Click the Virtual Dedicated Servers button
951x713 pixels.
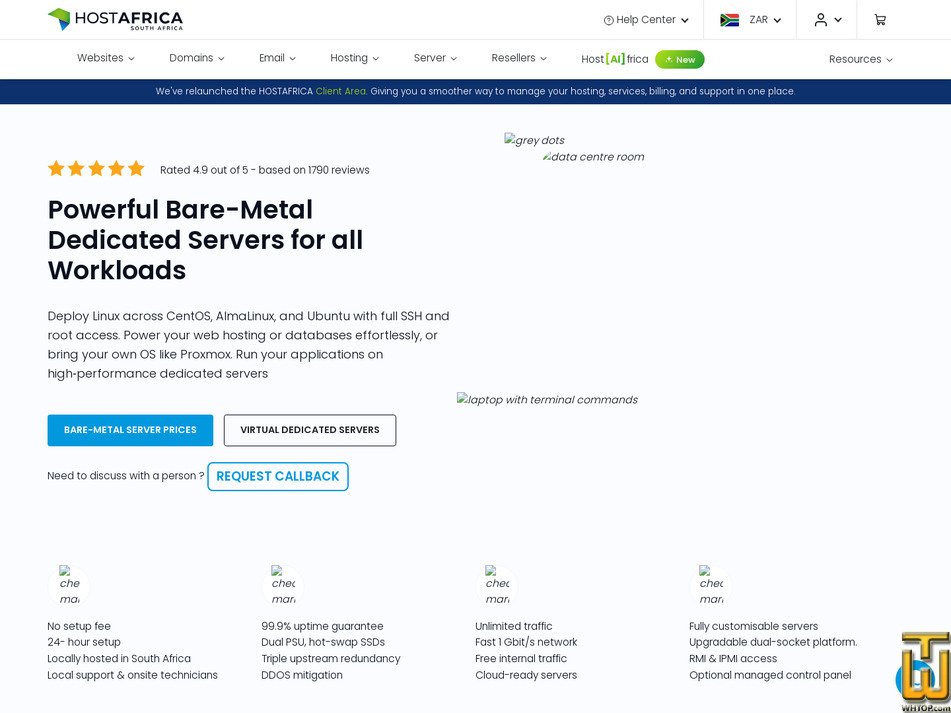(x=310, y=430)
